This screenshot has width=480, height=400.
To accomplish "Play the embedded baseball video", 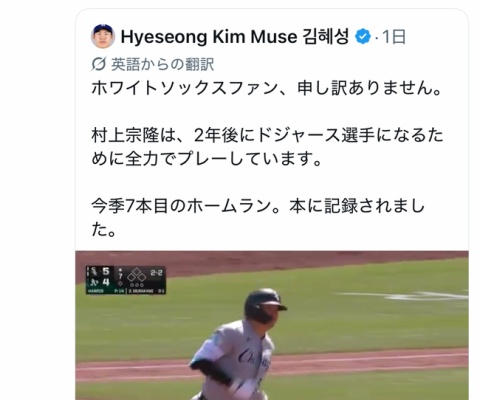I will pos(272,325).
